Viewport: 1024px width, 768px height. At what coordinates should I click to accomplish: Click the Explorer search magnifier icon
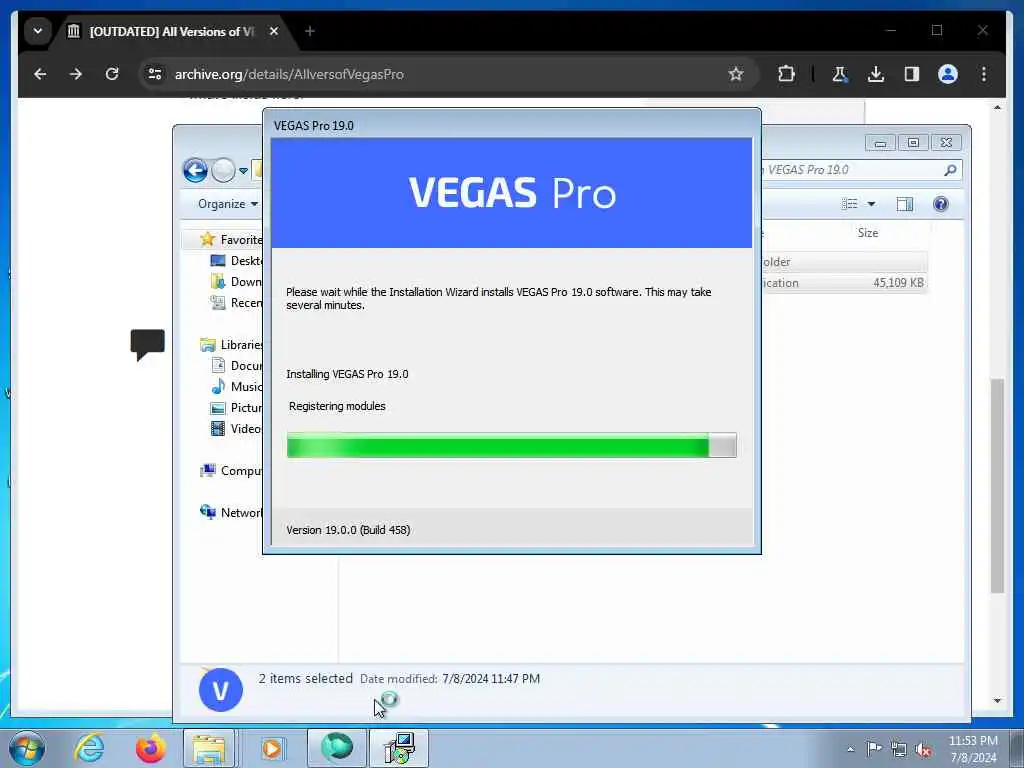[950, 170]
